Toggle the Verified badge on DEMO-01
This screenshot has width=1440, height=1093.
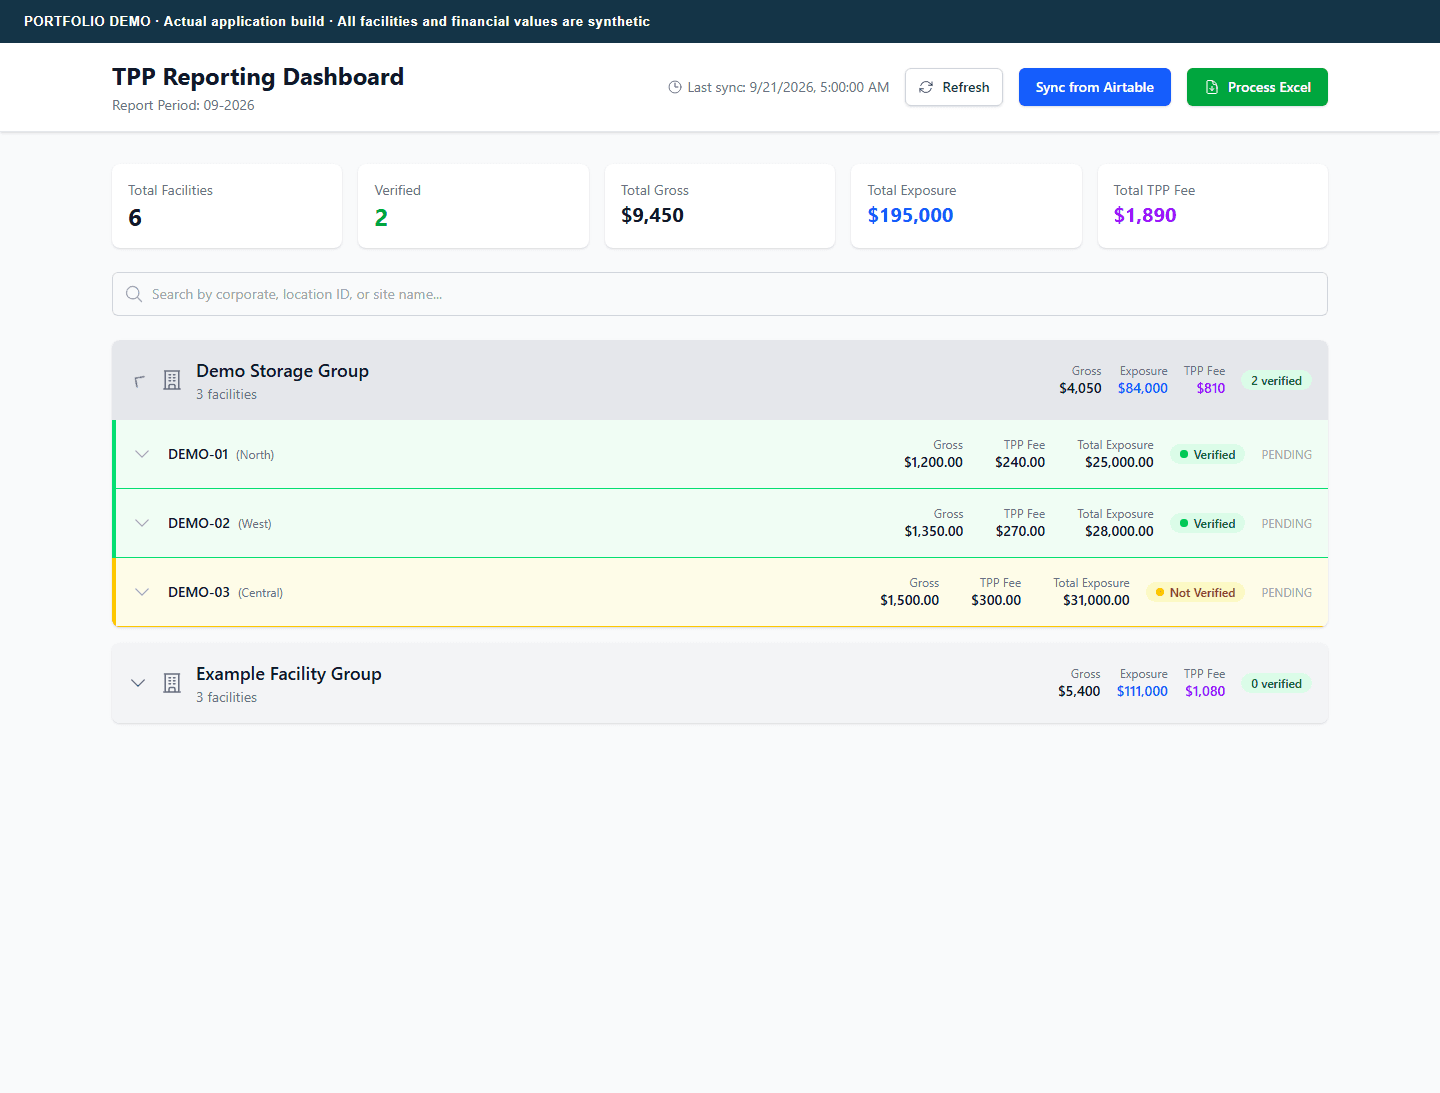[x=1207, y=454]
